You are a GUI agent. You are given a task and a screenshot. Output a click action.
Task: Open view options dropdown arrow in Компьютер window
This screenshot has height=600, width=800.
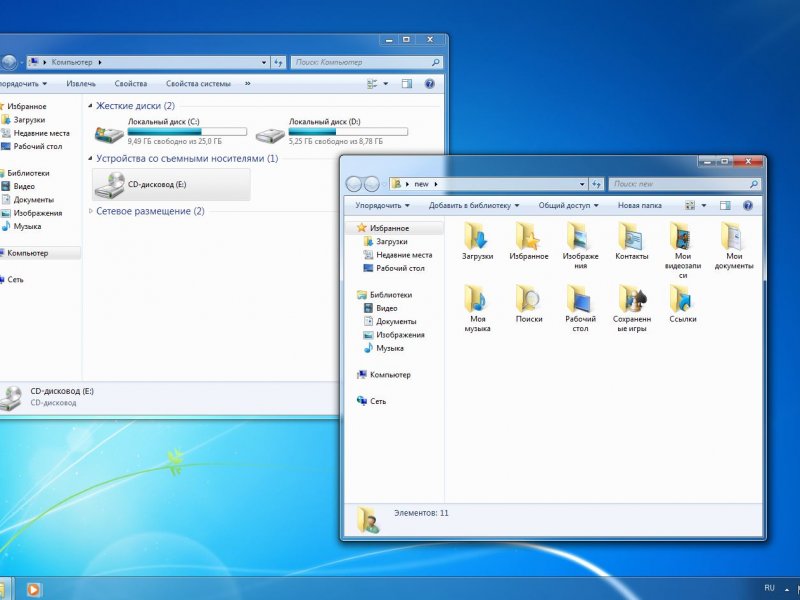(x=386, y=84)
